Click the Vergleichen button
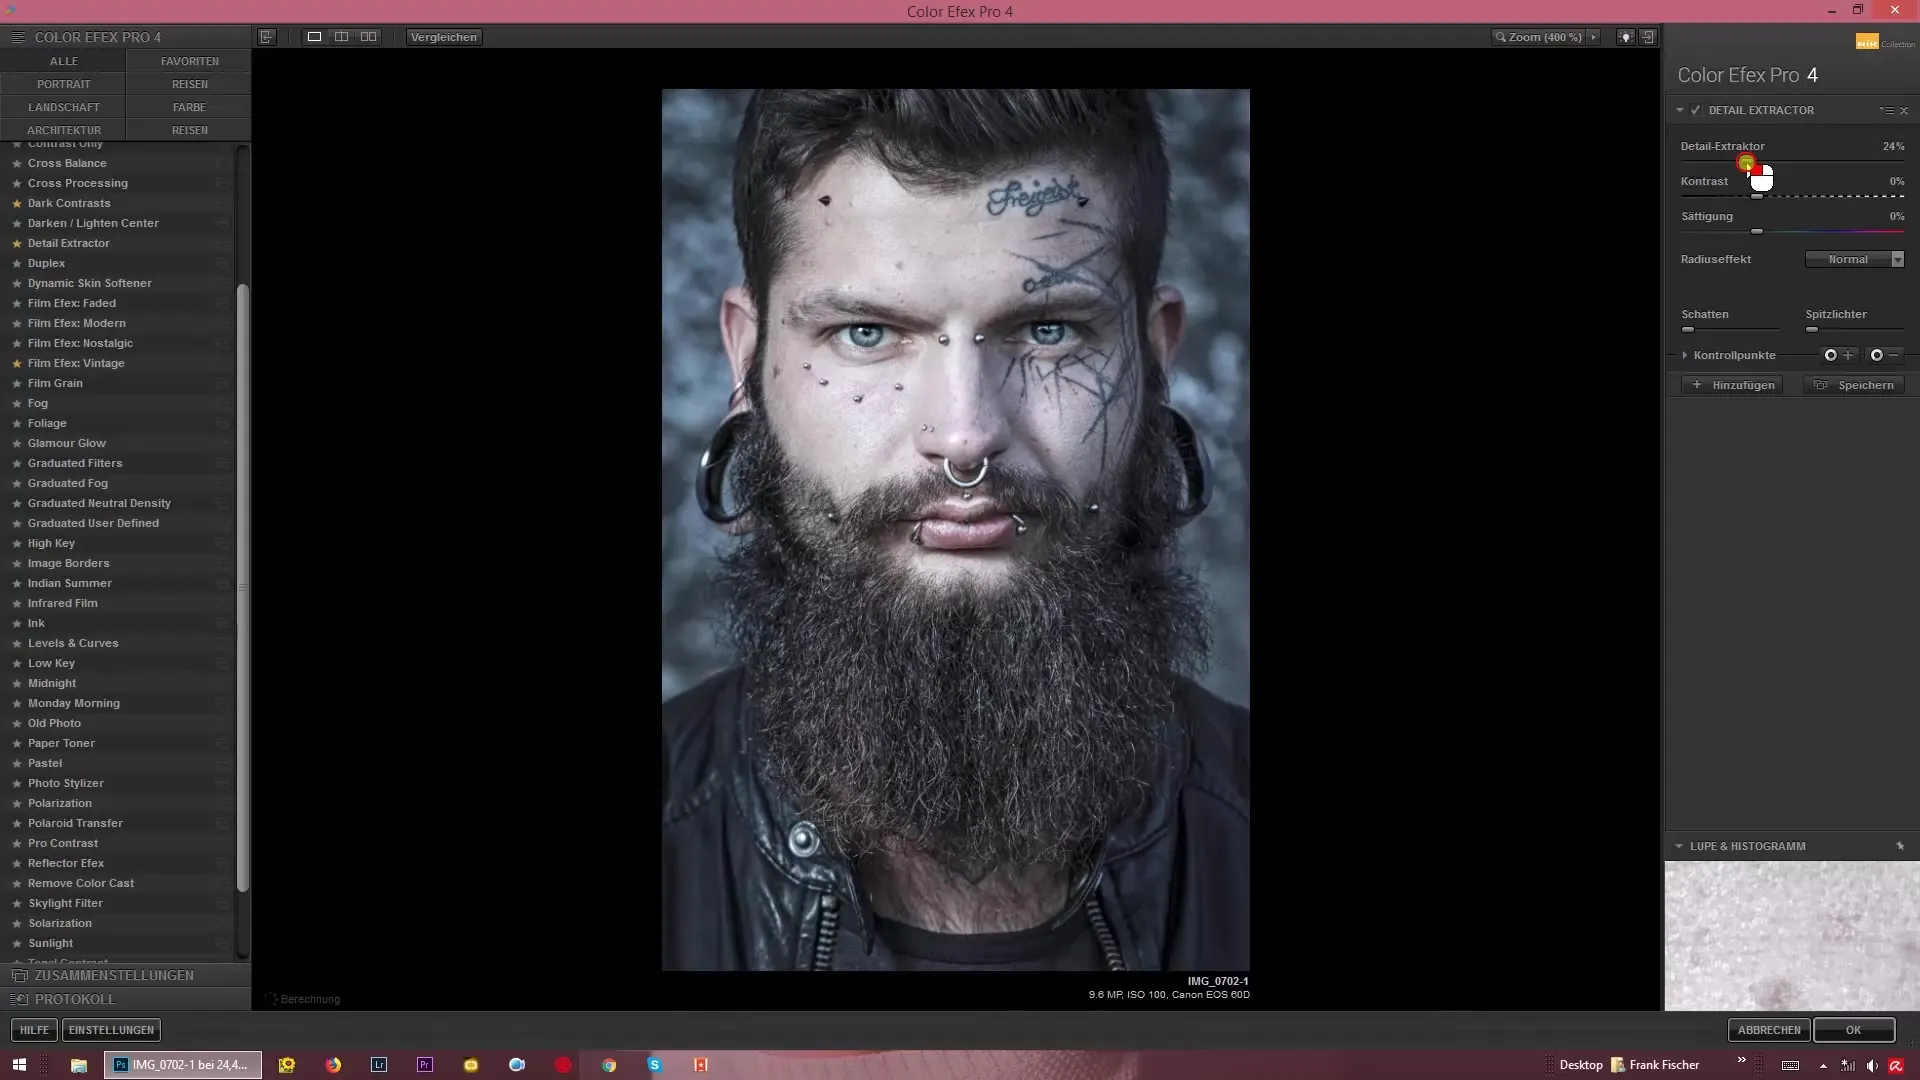This screenshot has width=1920, height=1080. click(x=444, y=37)
